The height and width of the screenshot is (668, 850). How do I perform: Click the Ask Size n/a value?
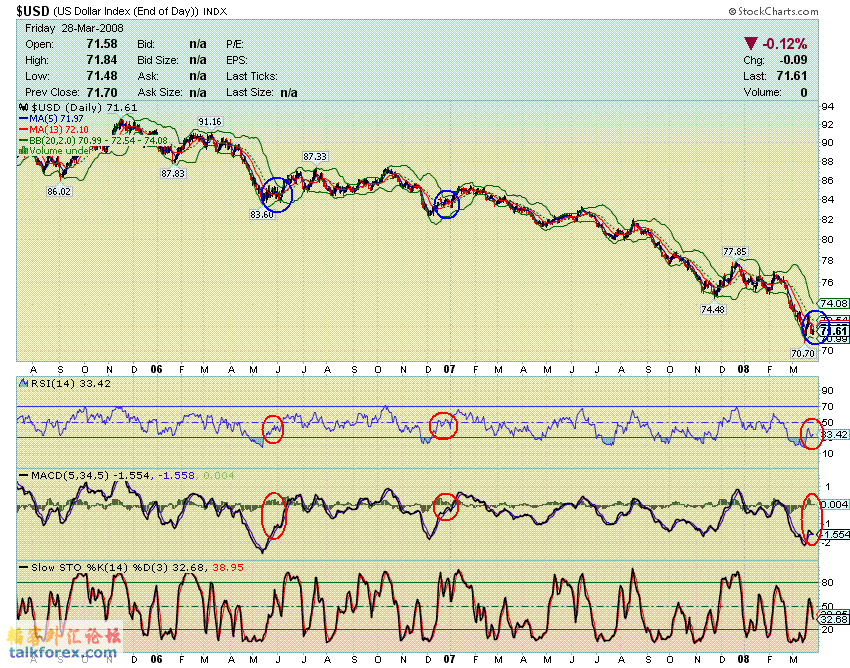198,92
